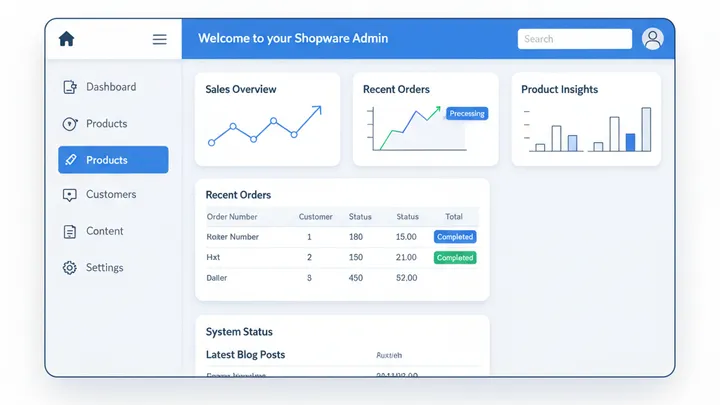720x405 pixels.
Task: Open the user profile avatar icon
Action: [652, 39]
